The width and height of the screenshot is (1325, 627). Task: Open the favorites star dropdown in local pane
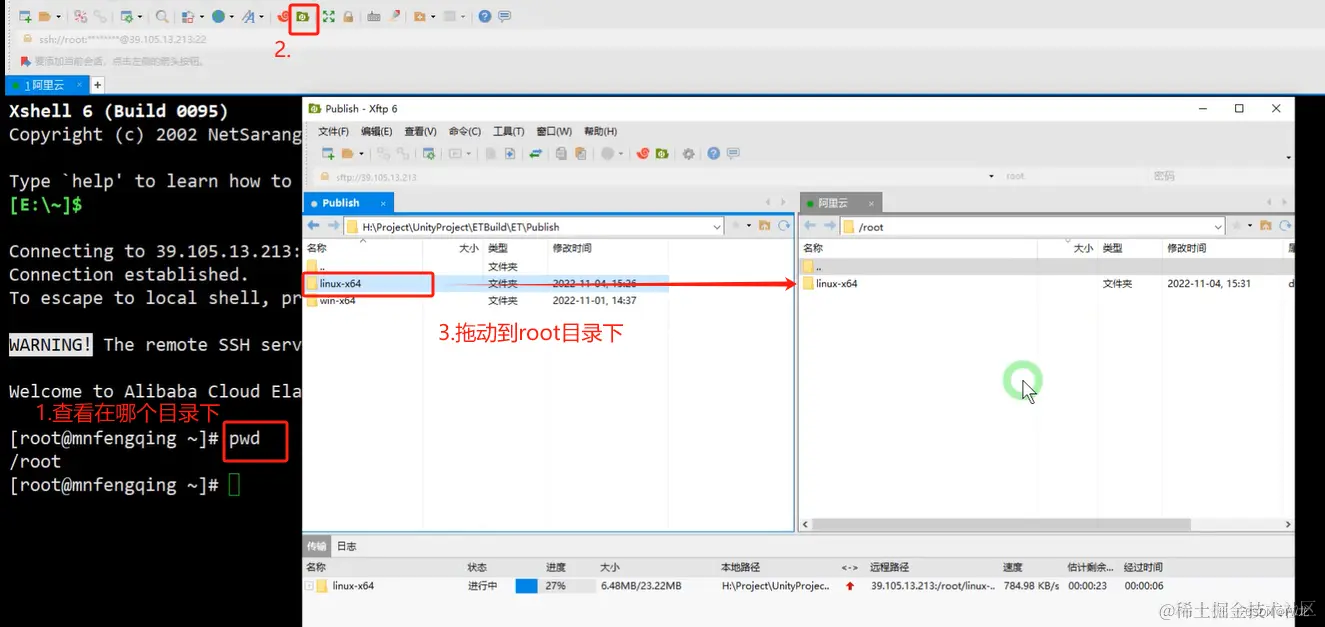click(x=748, y=226)
